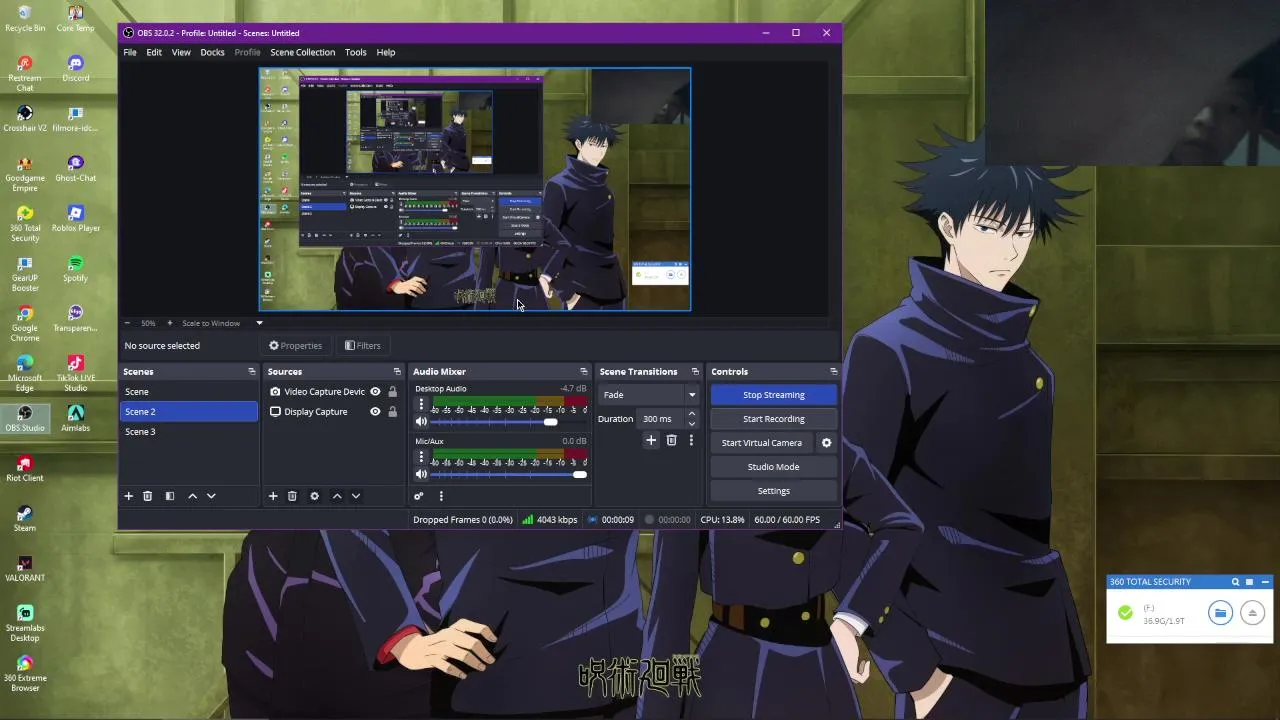Image resolution: width=1280 pixels, height=720 pixels.
Task: Open scene filters icon in Scenes panel
Action: tap(169, 496)
